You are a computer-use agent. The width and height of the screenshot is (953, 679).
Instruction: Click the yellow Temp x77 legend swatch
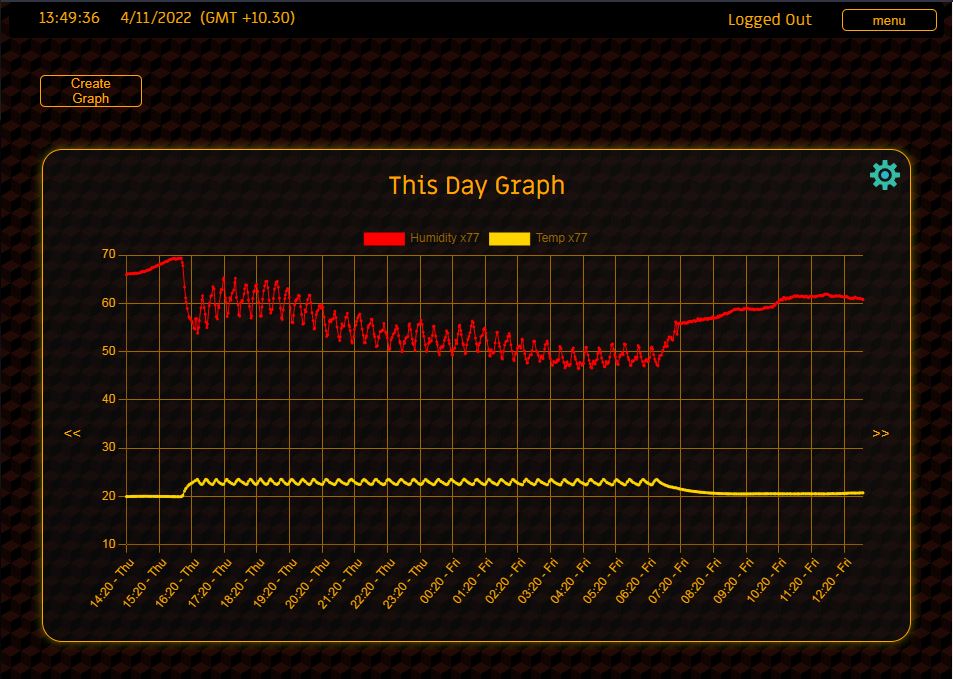coord(509,238)
